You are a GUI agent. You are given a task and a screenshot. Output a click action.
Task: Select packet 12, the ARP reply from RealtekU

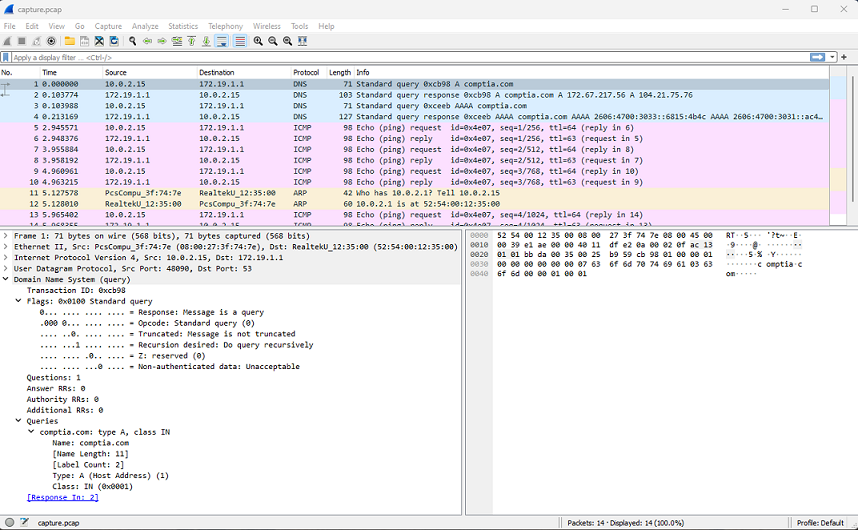[415, 204]
